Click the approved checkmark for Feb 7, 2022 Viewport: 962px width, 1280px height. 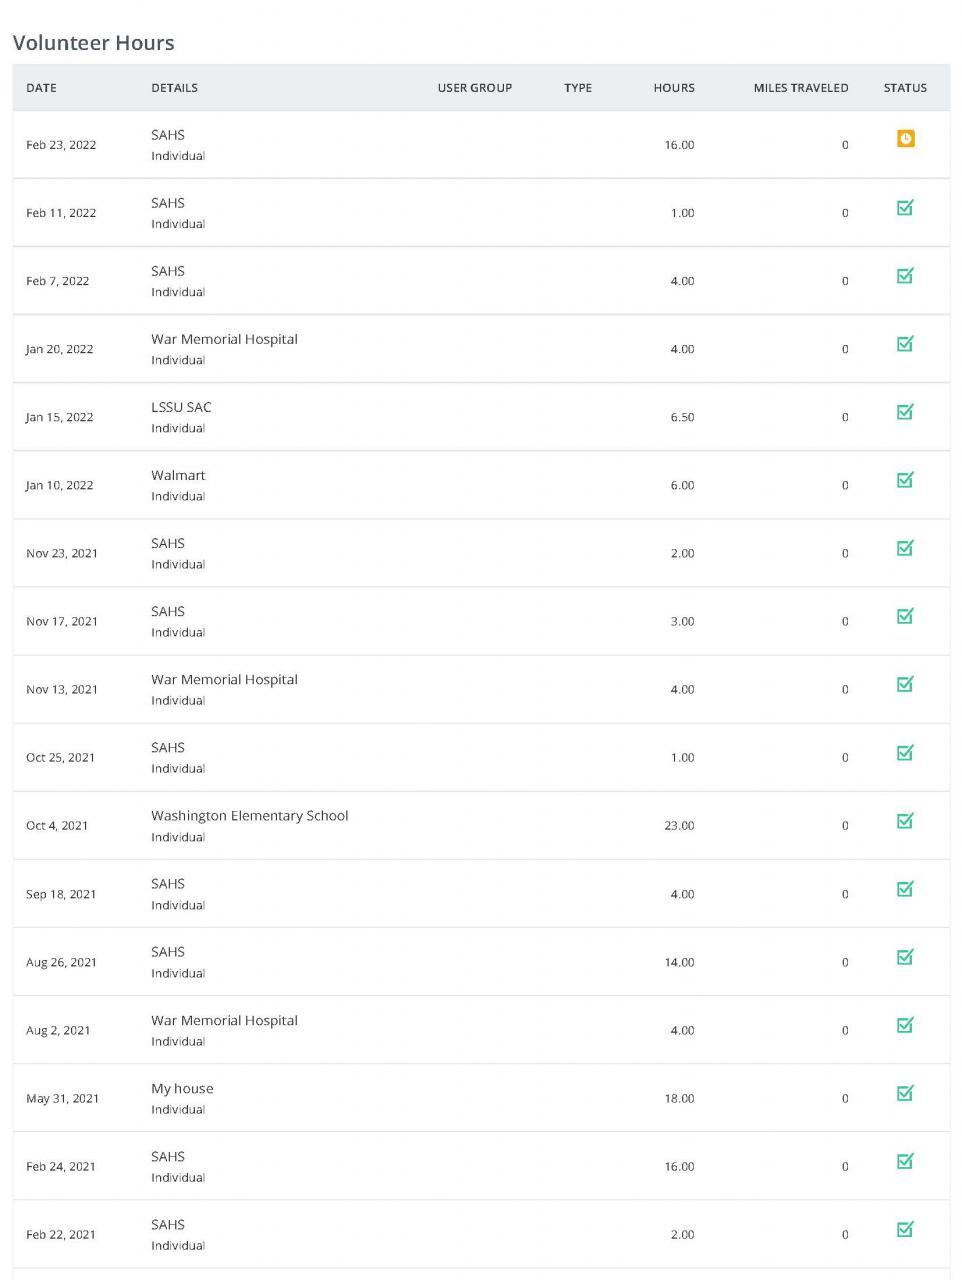click(905, 276)
